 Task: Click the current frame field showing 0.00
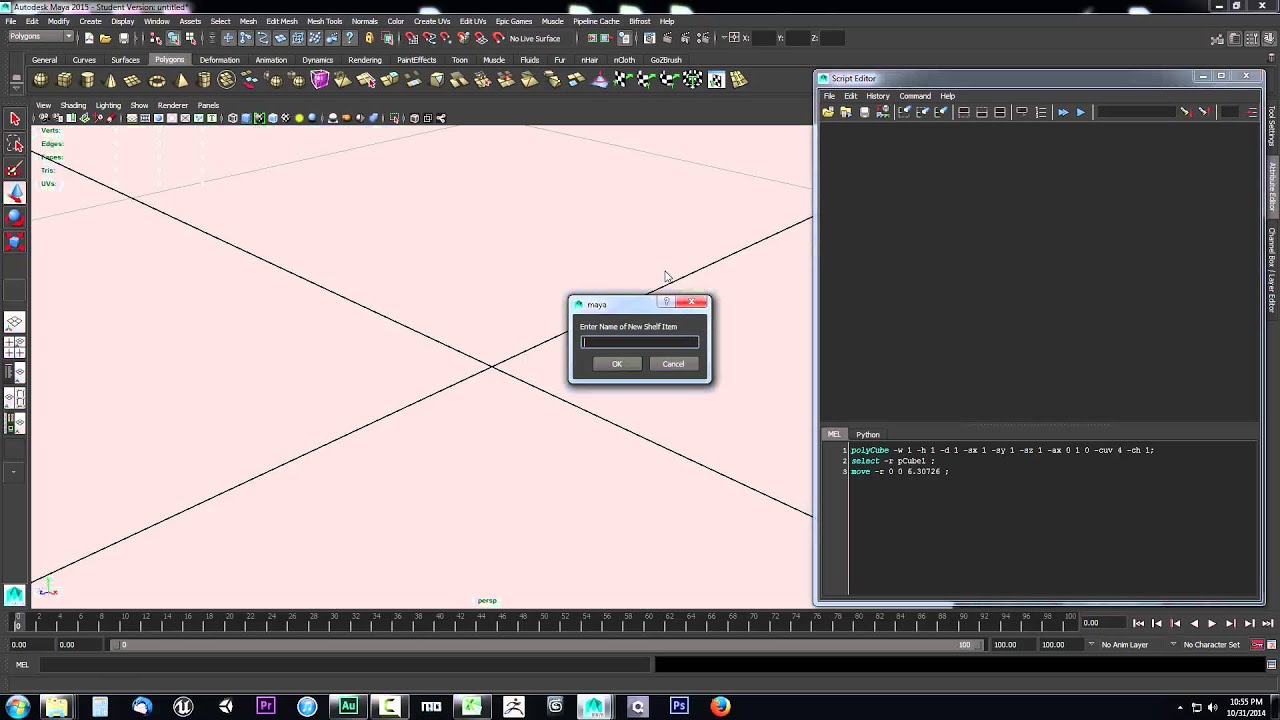[1104, 623]
